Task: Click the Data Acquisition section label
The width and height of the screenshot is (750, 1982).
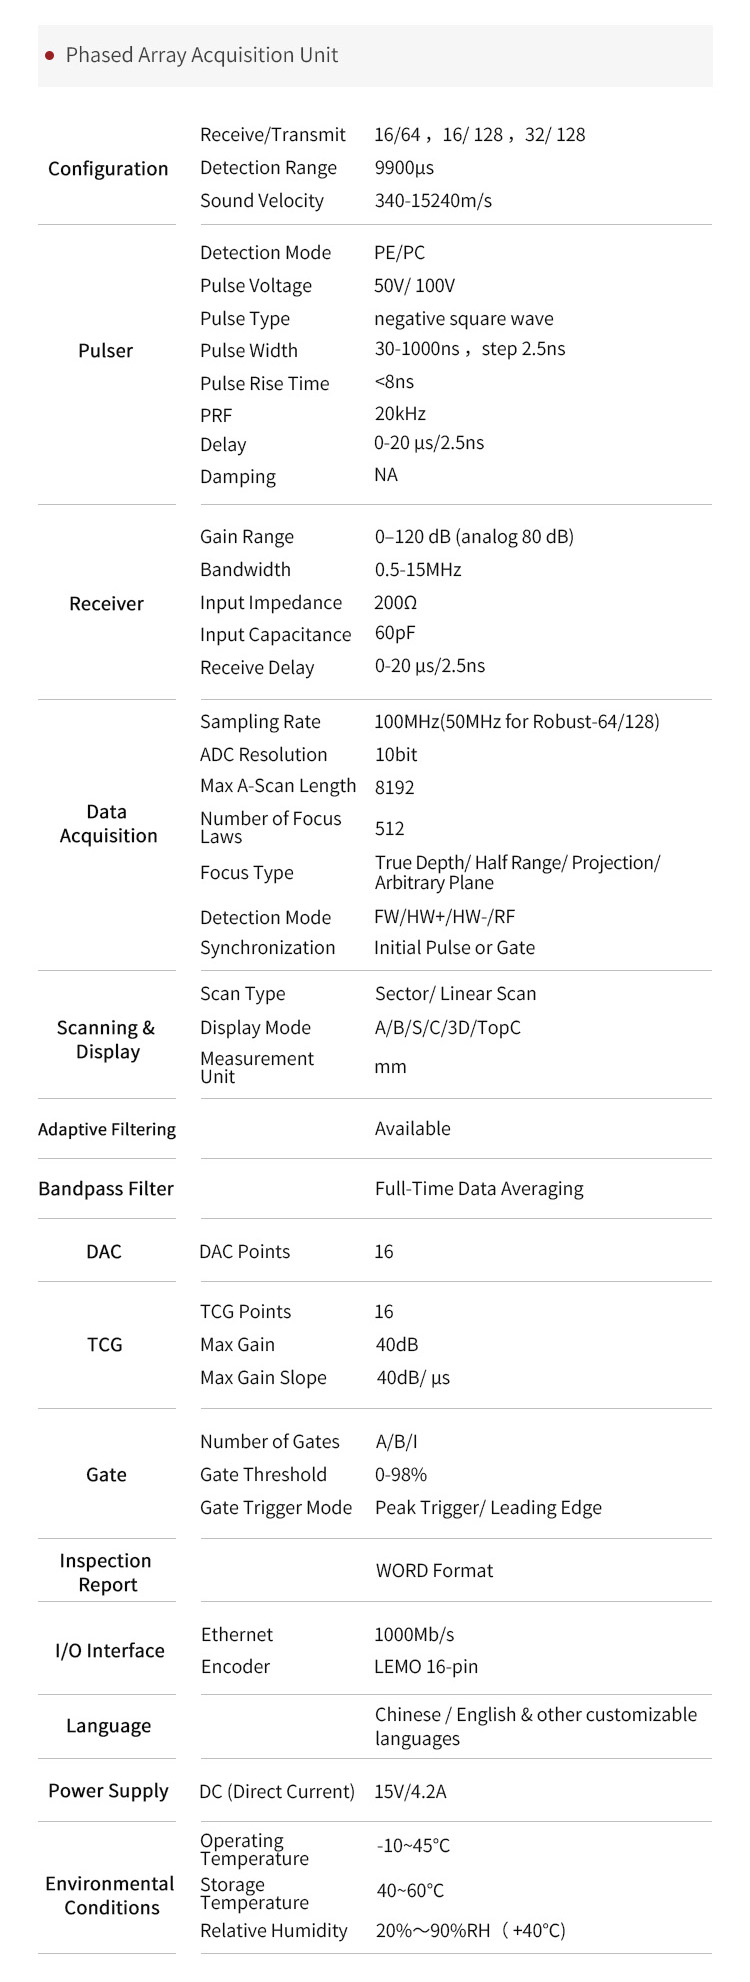Action: tap(108, 823)
